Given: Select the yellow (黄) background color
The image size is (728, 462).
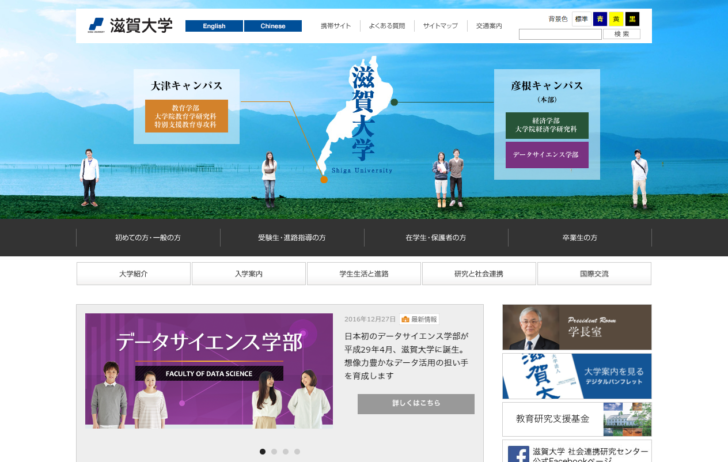Looking at the screenshot, I should pyautogui.click(x=616, y=19).
